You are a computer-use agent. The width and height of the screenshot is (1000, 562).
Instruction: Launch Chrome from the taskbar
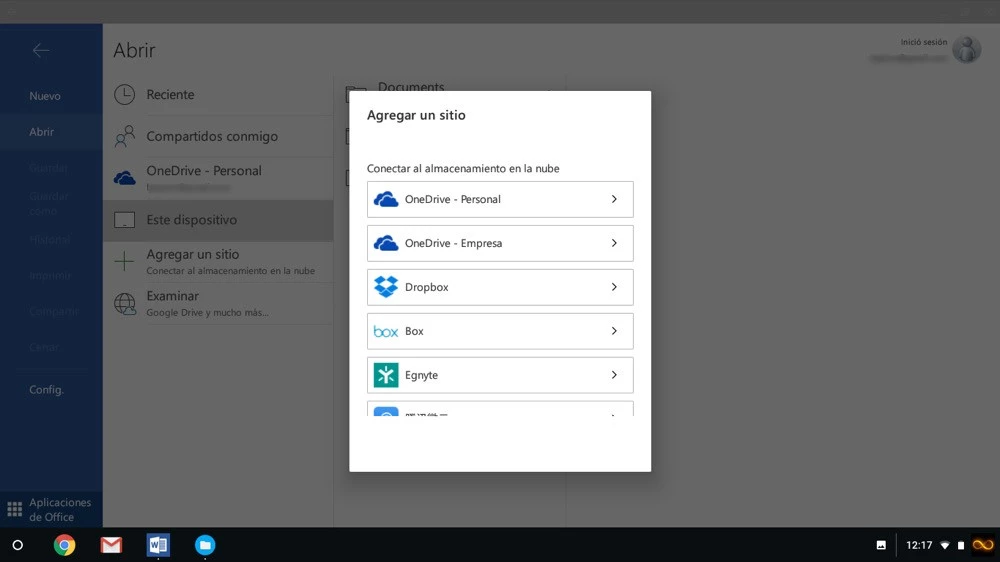click(65, 545)
